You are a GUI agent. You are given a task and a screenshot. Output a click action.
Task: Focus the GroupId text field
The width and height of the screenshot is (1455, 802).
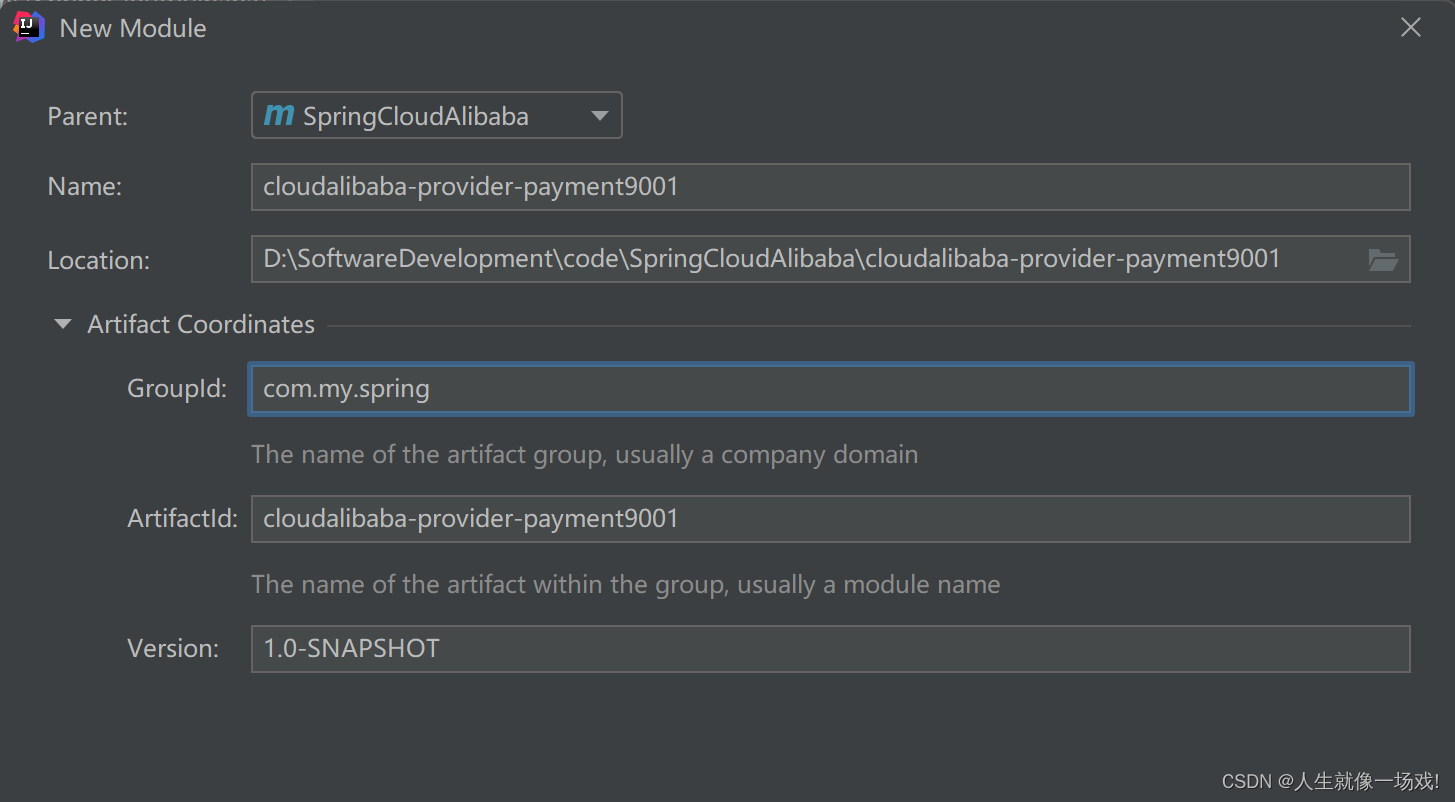pos(830,389)
